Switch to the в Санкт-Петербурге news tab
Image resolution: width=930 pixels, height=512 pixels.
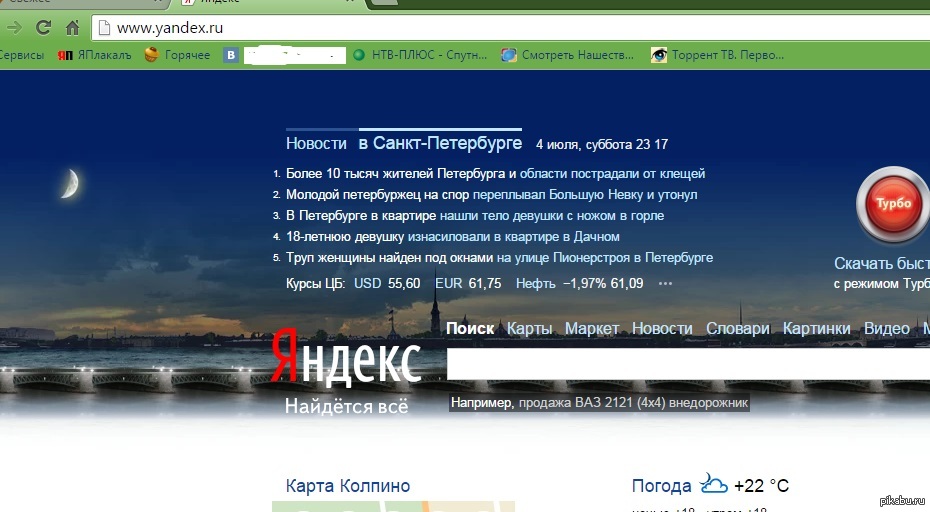[x=440, y=144]
